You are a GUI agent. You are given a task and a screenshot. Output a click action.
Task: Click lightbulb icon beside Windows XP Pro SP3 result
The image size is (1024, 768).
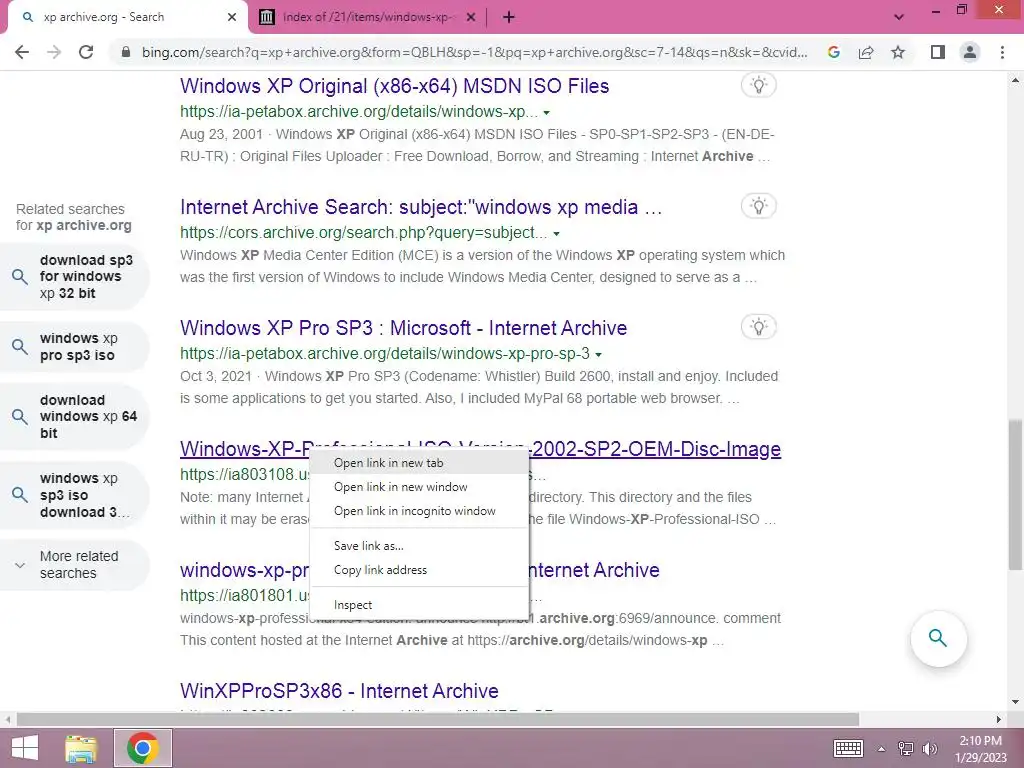coord(758,327)
